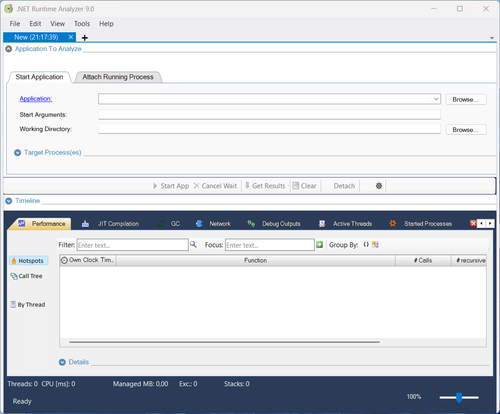Click the Threads: 0 status text
Image resolution: width=500 pixels, height=414 pixels.
coord(23,384)
